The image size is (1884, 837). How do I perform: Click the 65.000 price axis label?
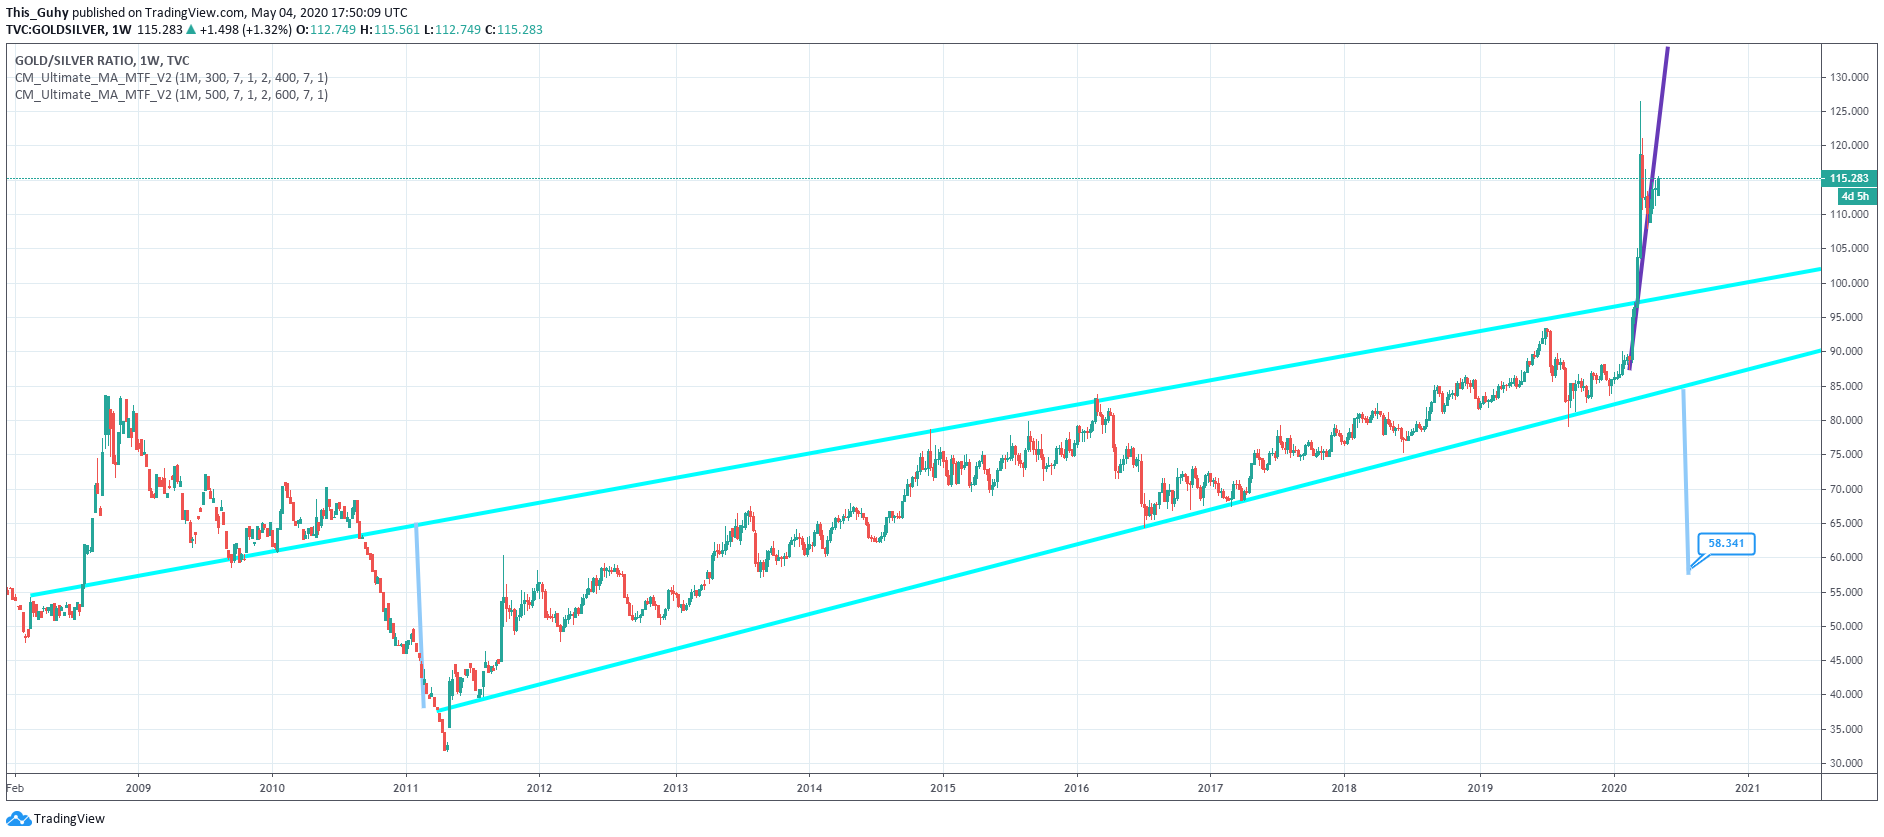coord(1849,523)
